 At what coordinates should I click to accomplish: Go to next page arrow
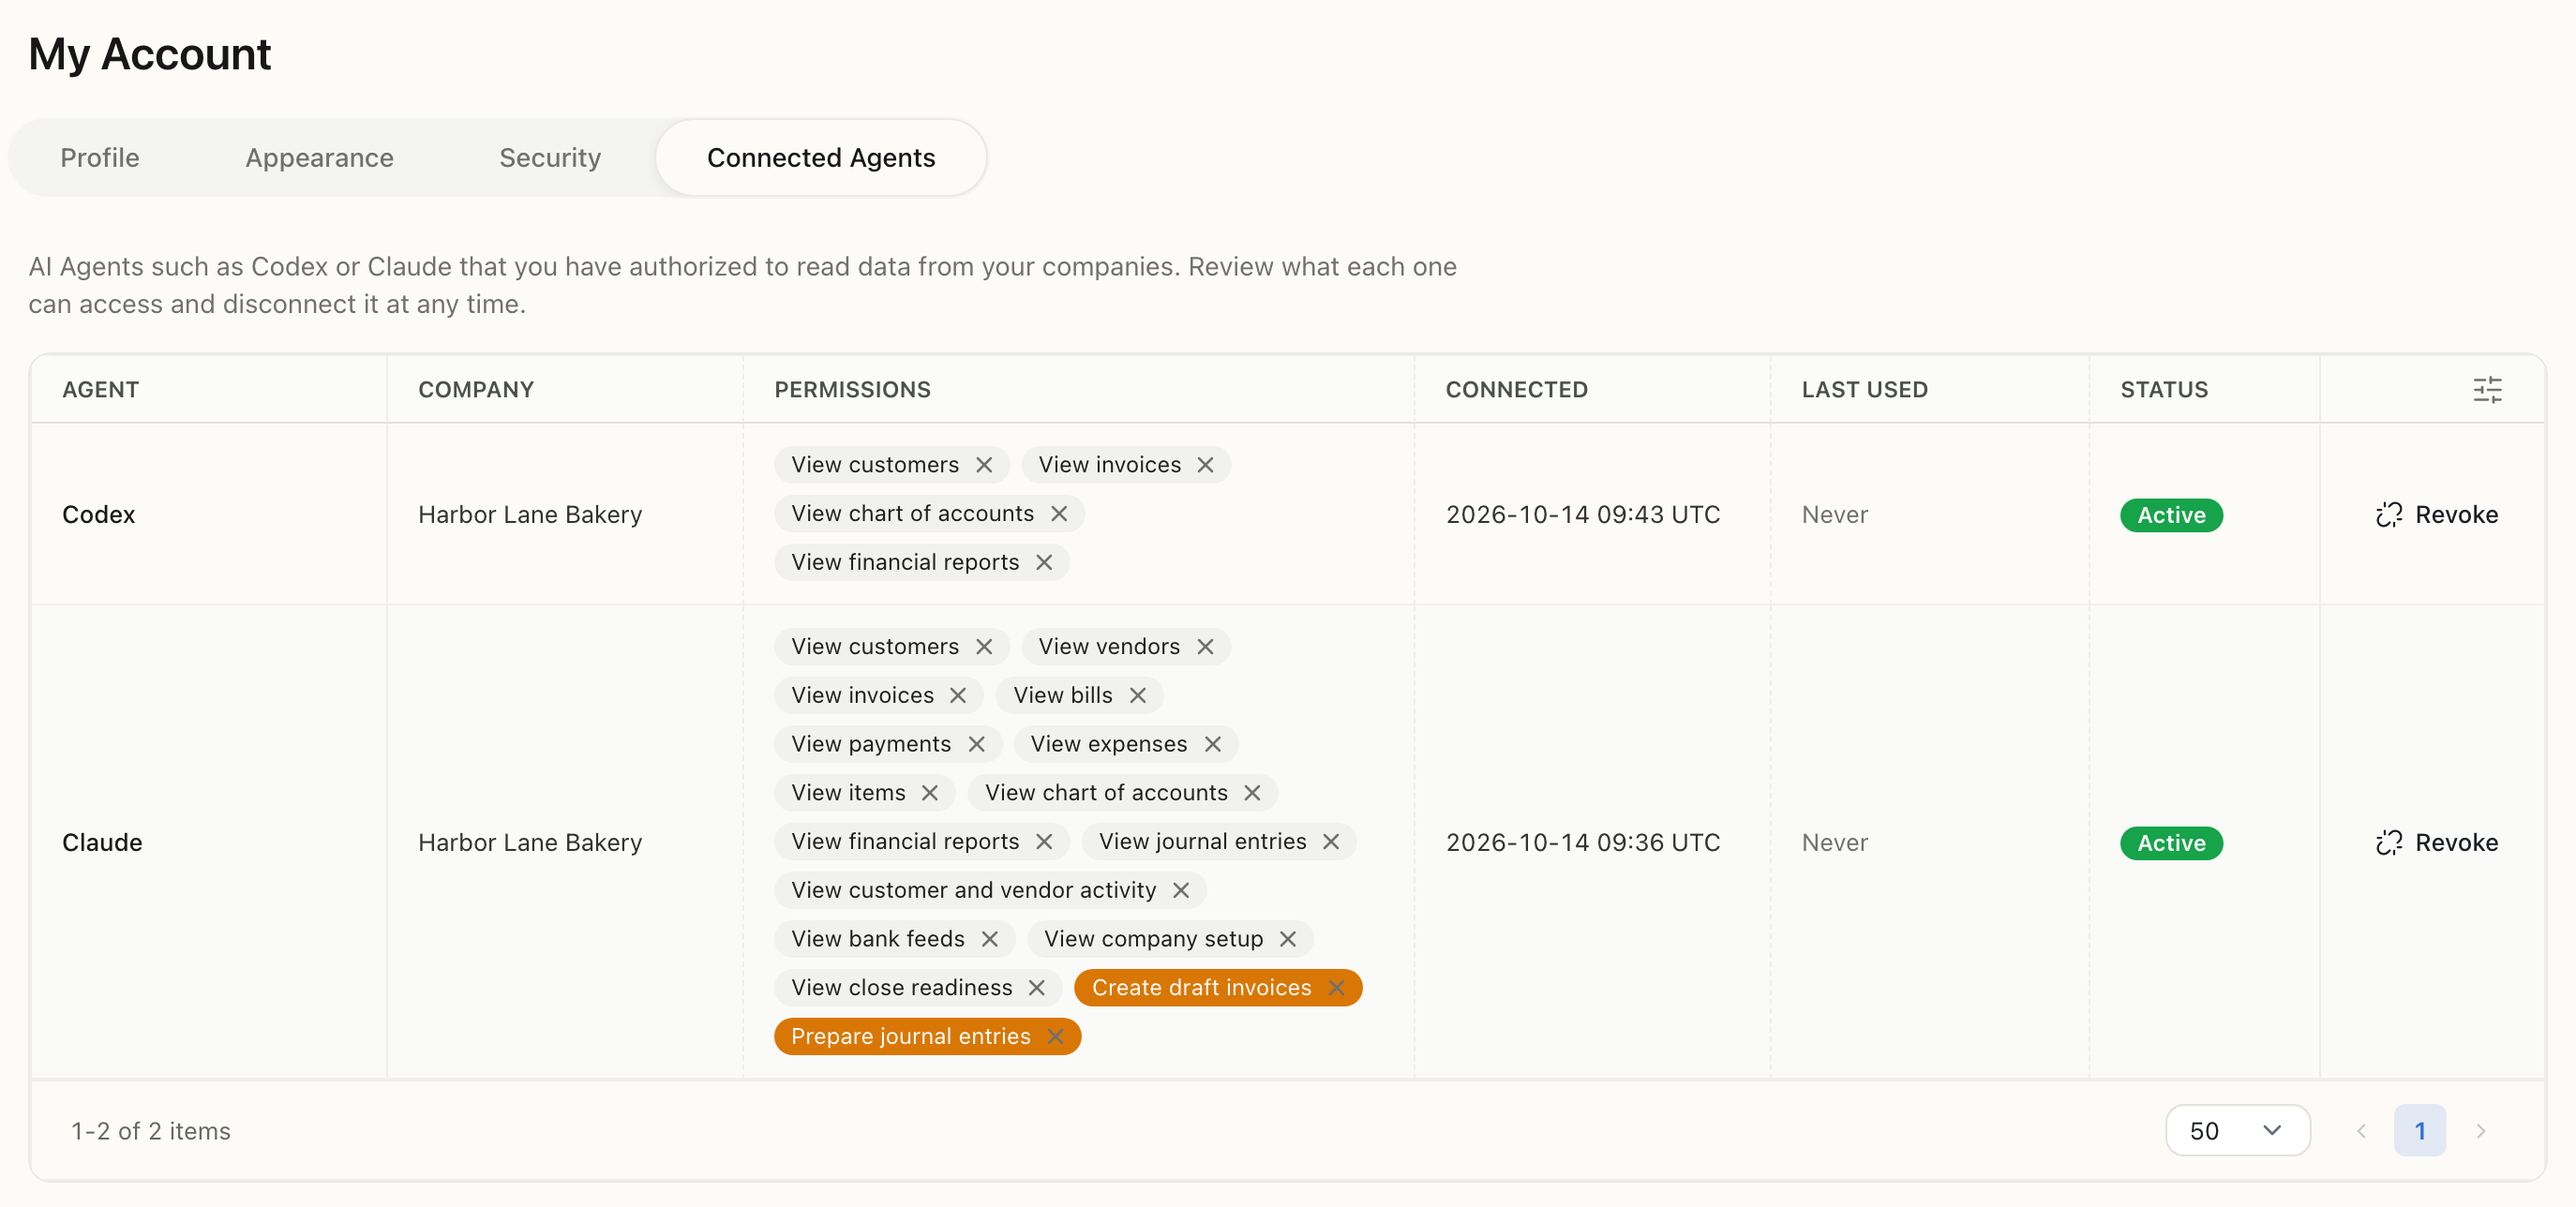pyautogui.click(x=2481, y=1131)
